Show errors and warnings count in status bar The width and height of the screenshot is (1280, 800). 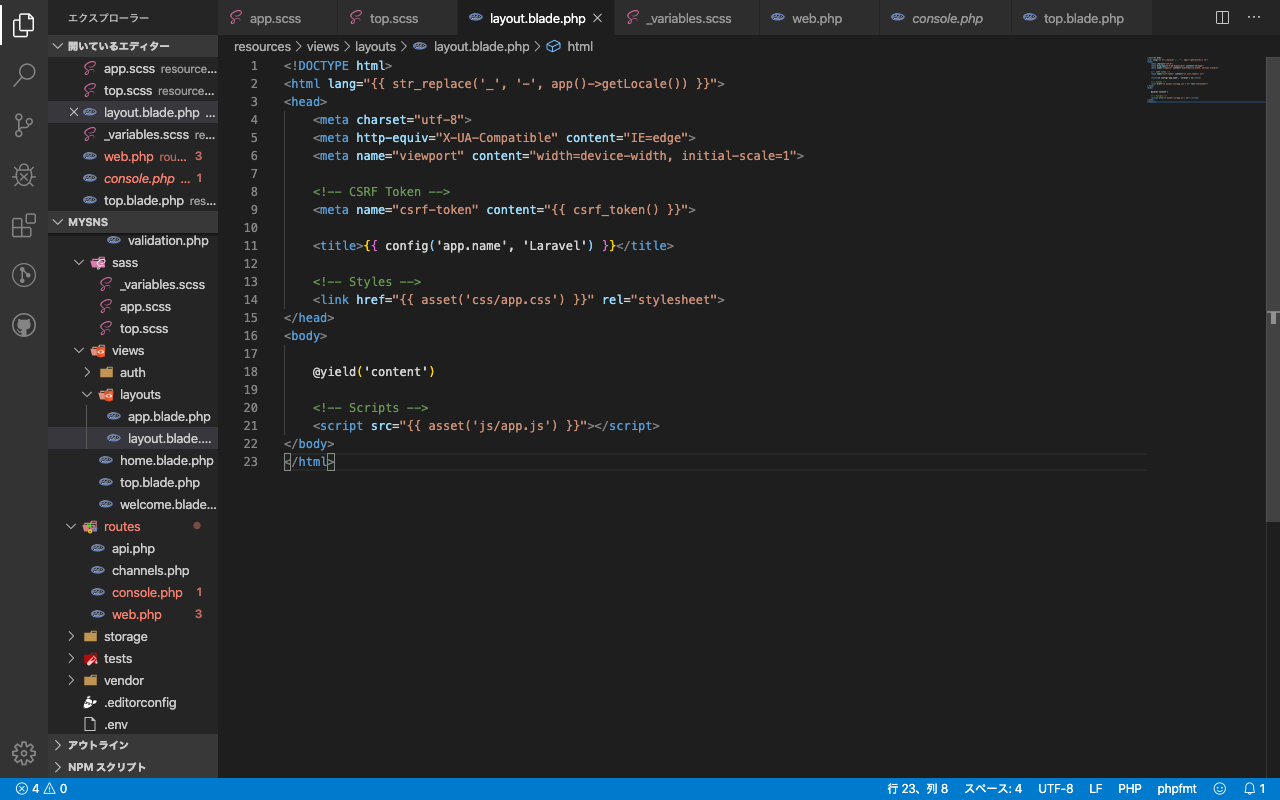coord(41,789)
